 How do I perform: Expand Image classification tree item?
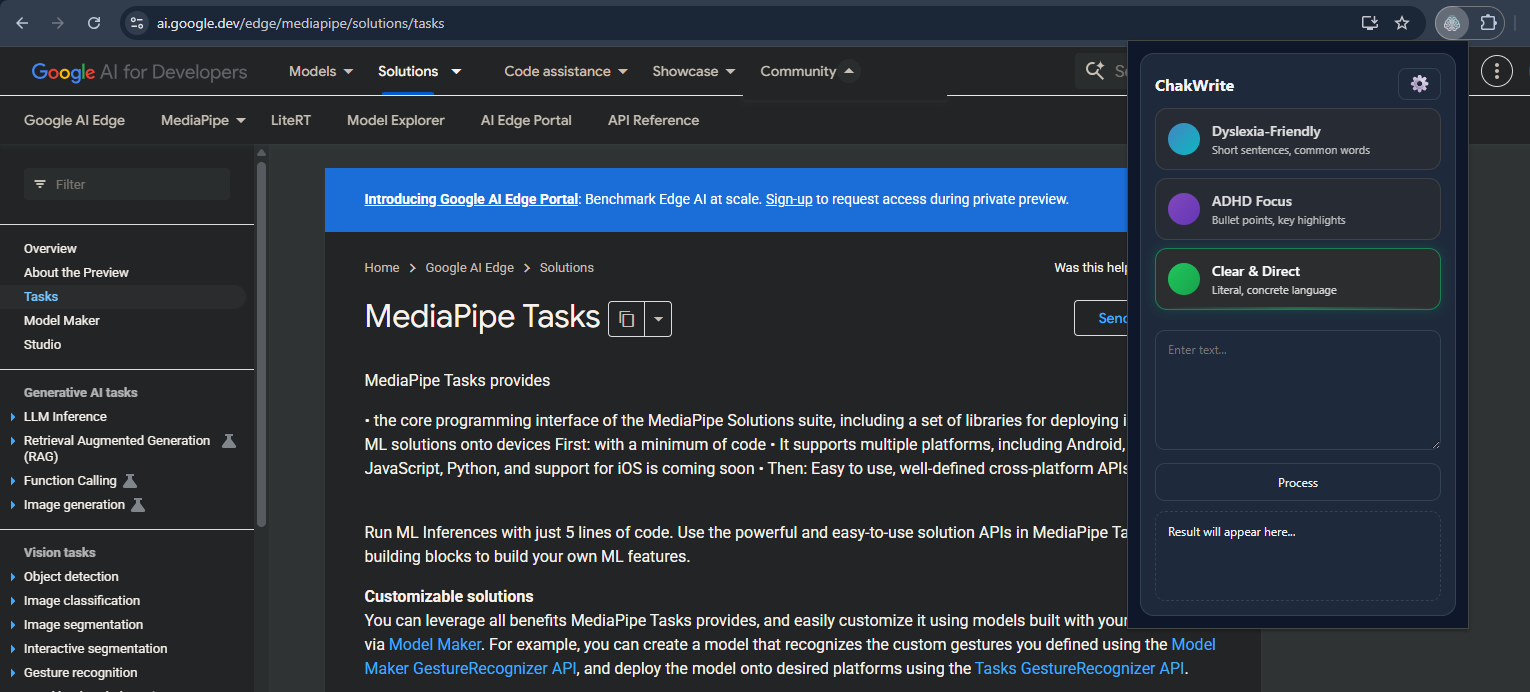(x=13, y=601)
